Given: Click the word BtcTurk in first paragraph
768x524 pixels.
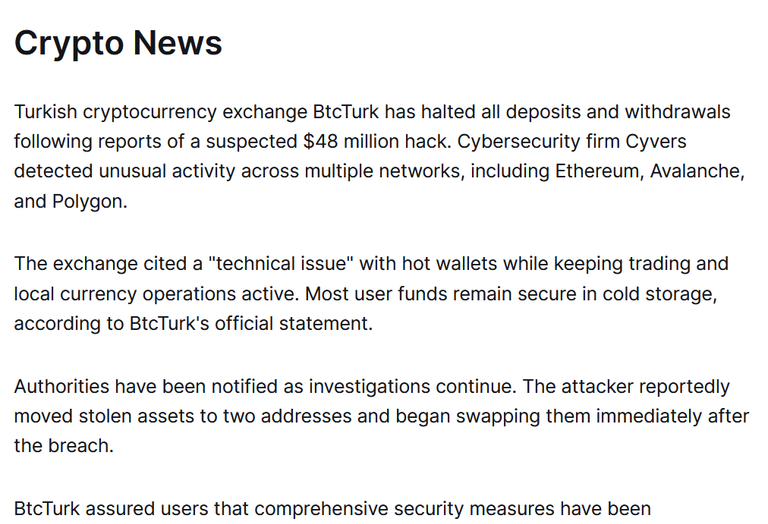Looking at the screenshot, I should (x=346, y=112).
